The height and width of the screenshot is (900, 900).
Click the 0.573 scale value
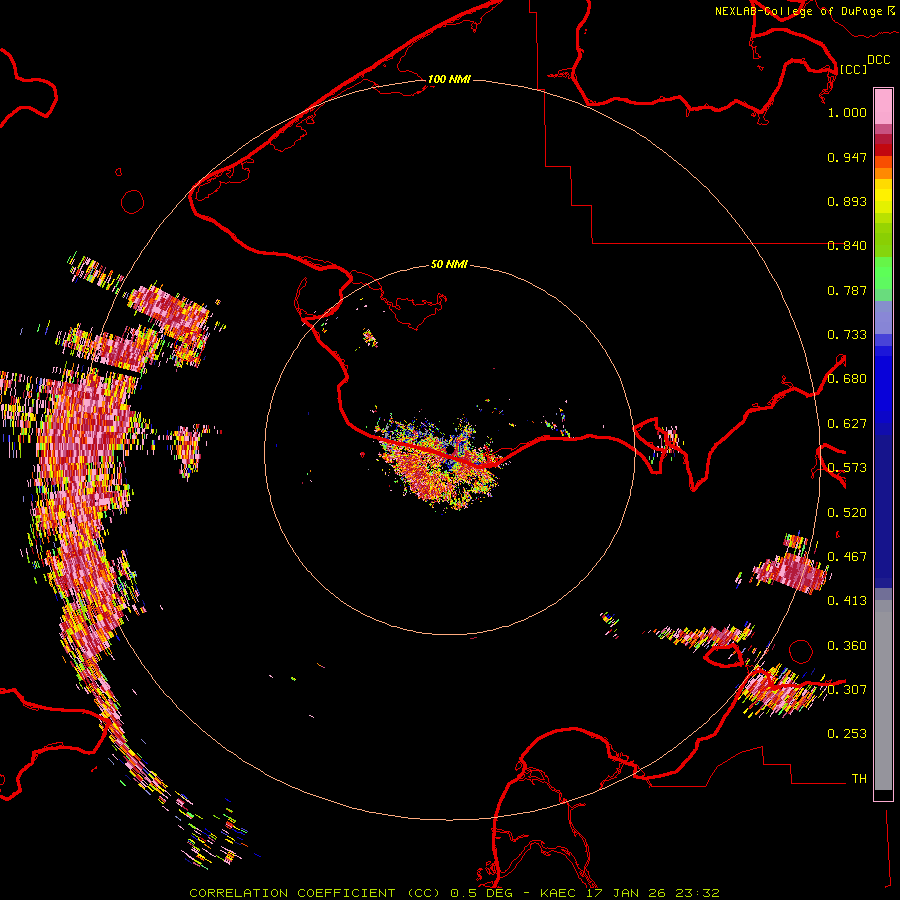847,468
